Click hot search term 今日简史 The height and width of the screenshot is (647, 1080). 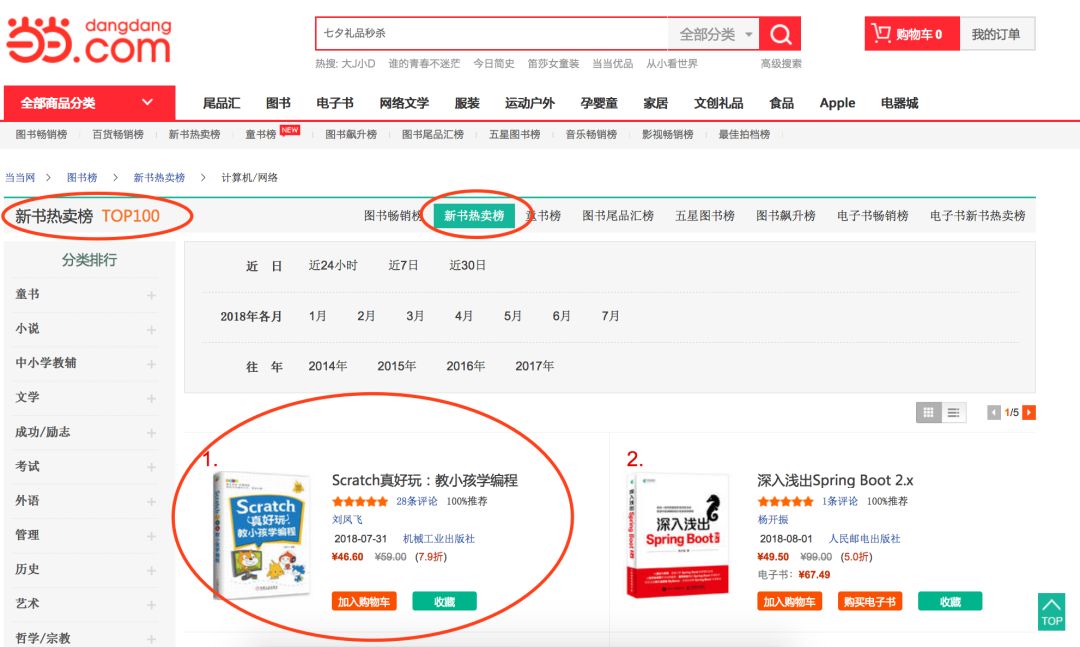point(494,63)
